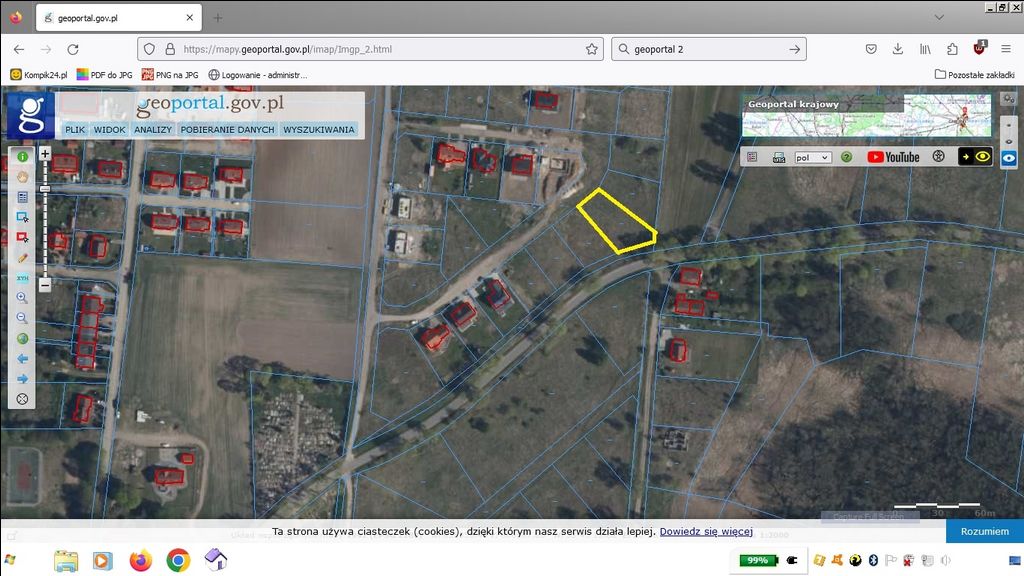Click the green help question mark
1024x576 pixels.
[846, 157]
